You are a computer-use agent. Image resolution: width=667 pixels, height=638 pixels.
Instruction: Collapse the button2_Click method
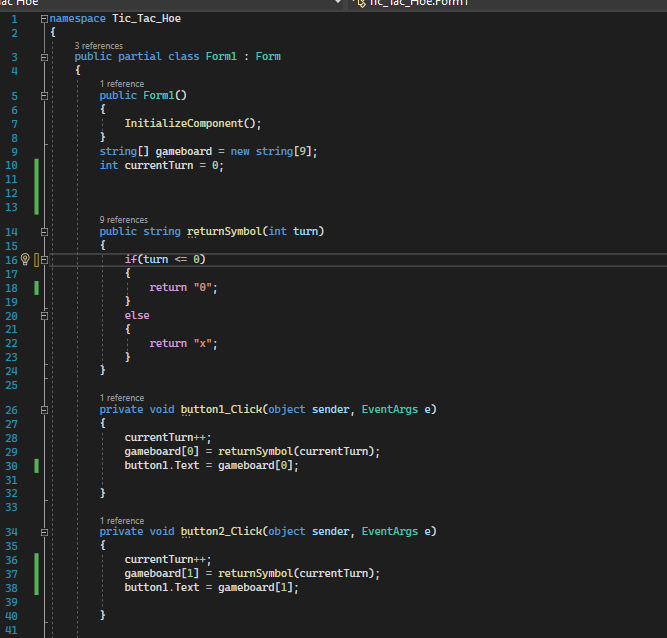[x=44, y=532]
